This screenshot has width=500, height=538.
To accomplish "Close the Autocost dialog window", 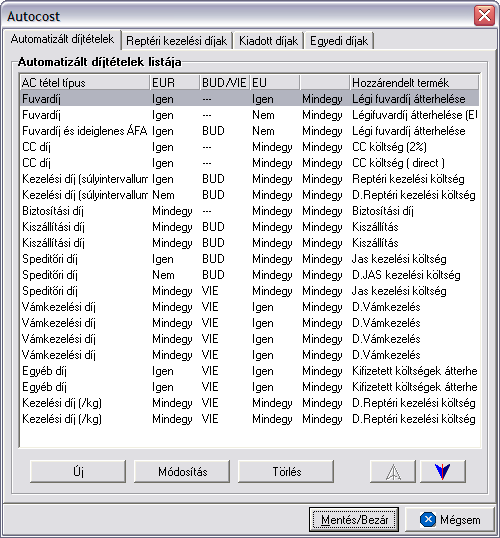I will coord(484,15).
